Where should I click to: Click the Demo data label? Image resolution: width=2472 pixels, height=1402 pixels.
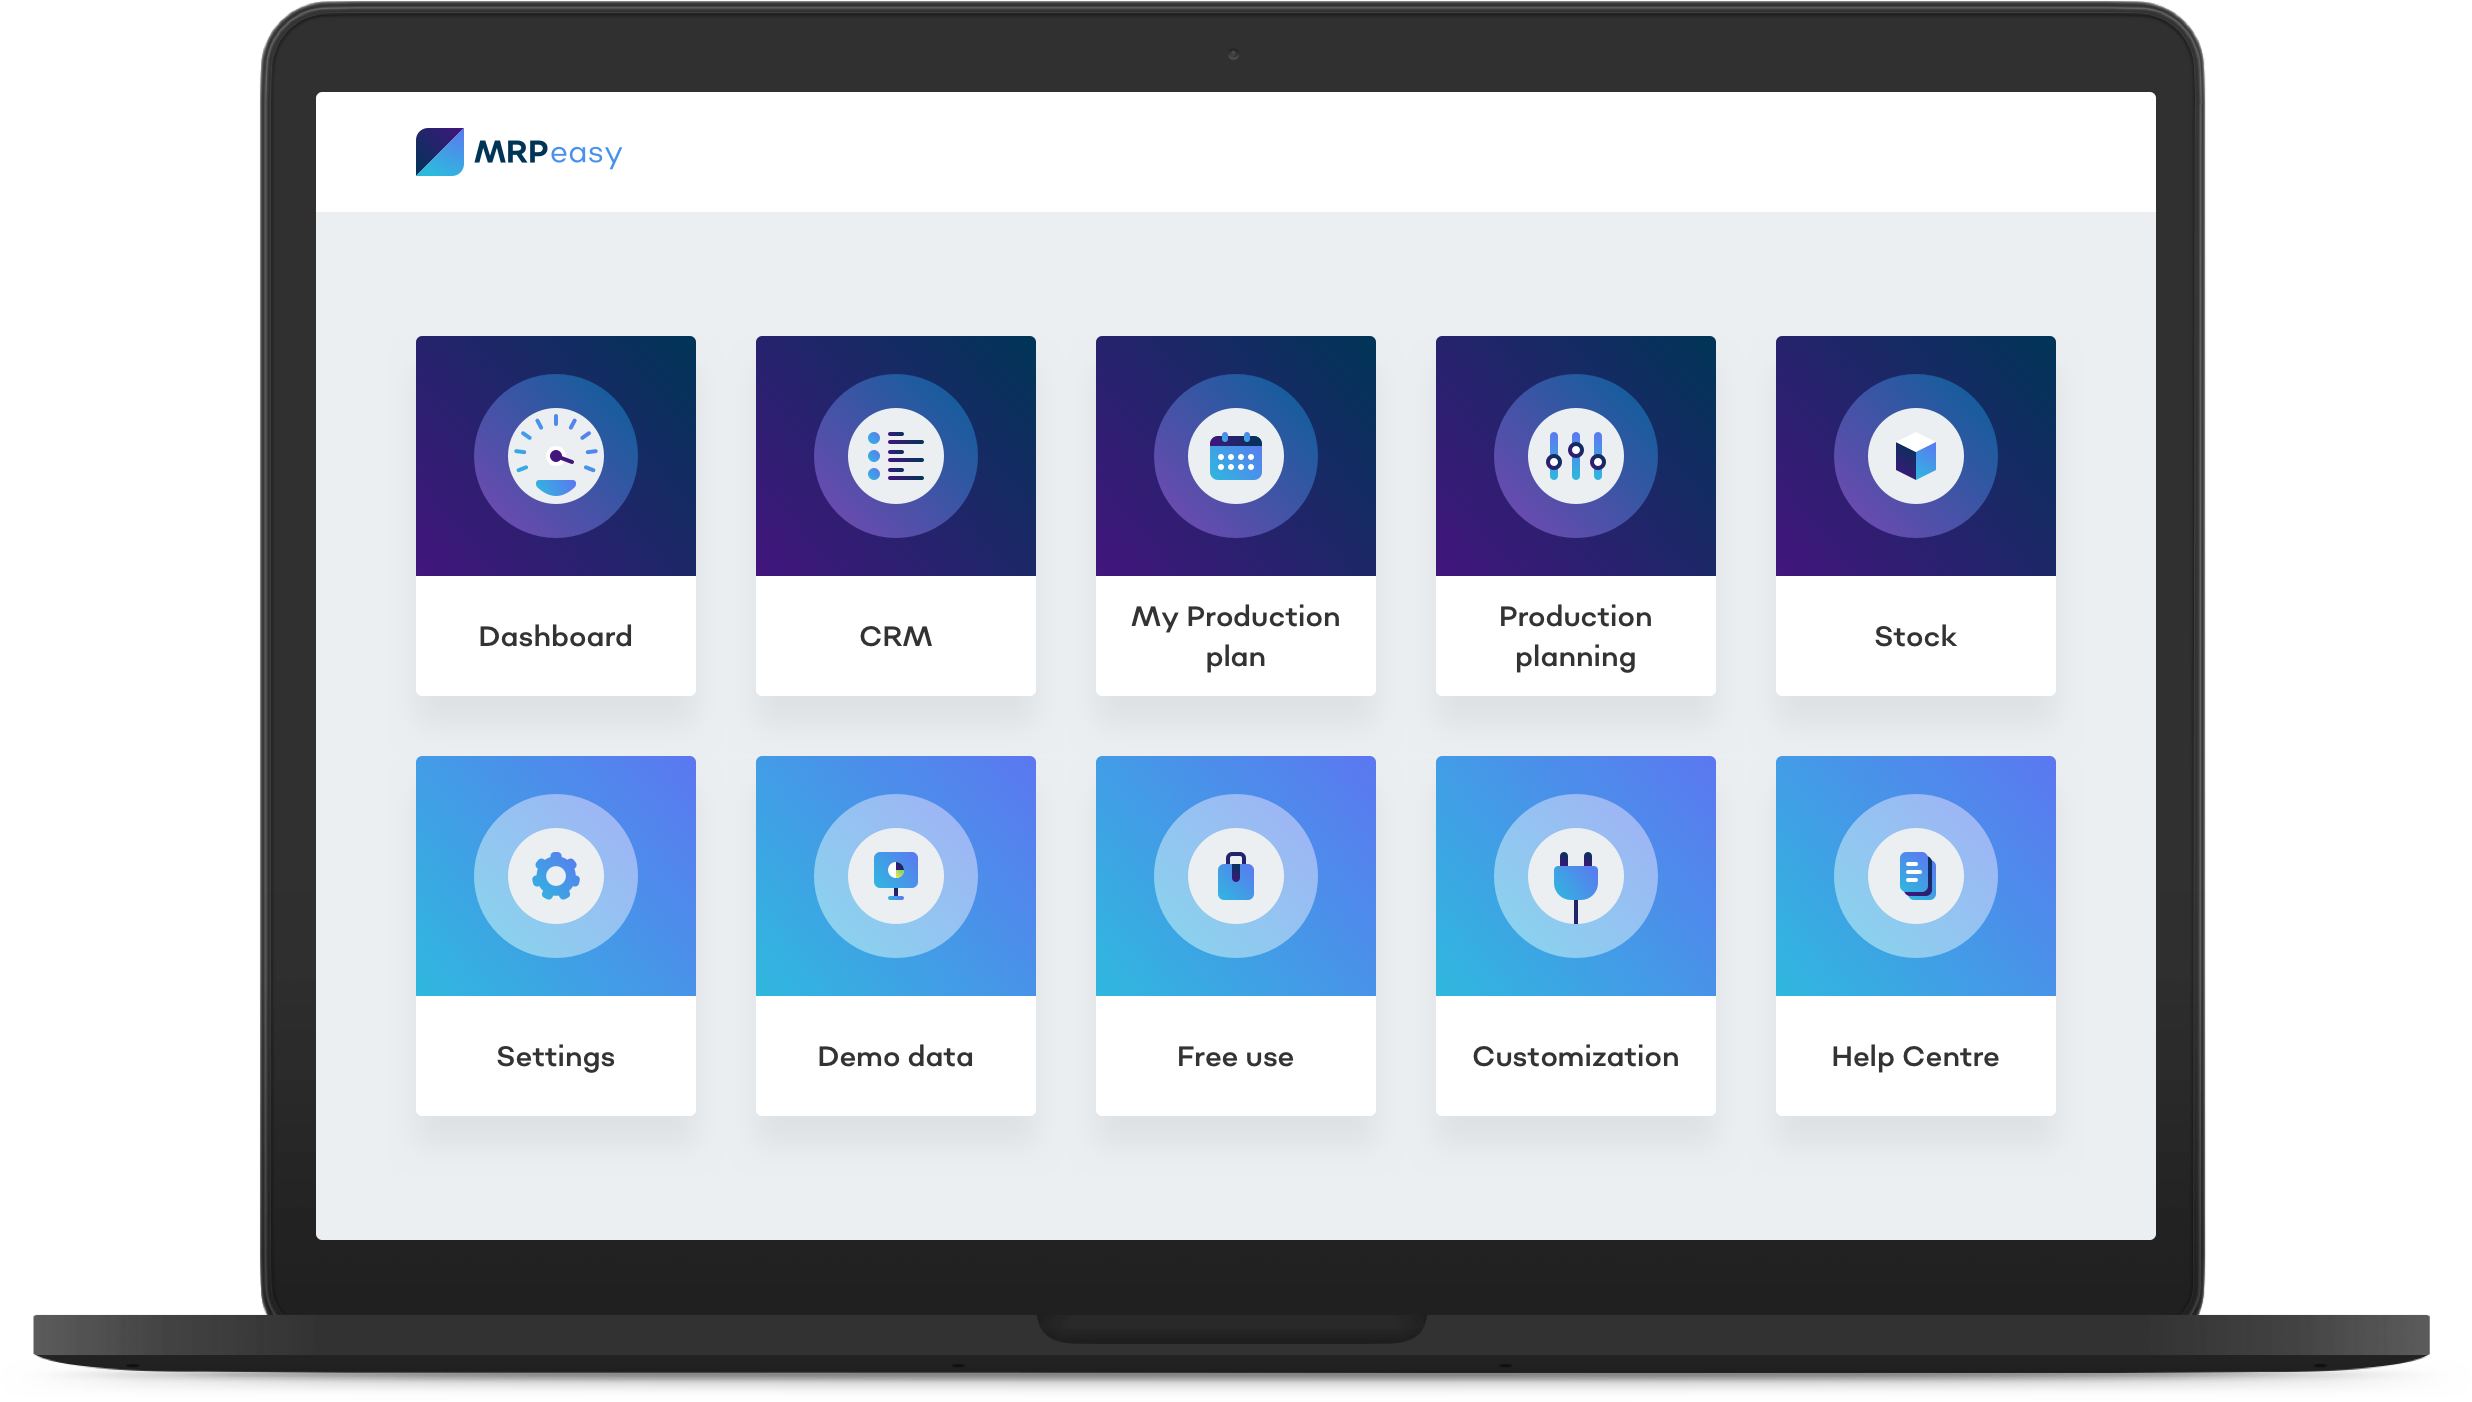[x=896, y=1056]
